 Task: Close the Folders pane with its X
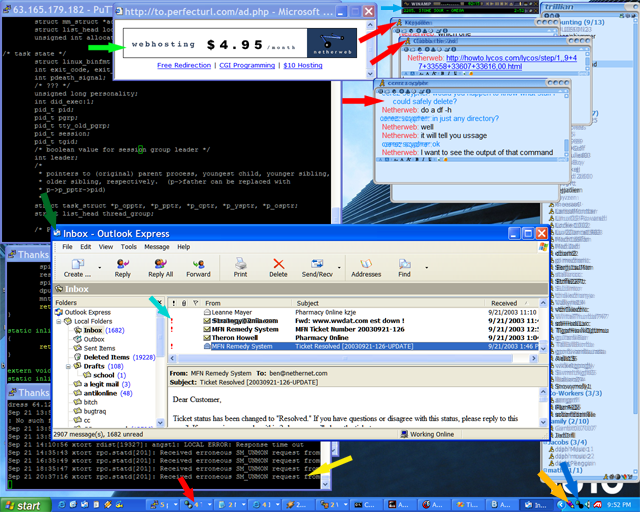click(160, 303)
